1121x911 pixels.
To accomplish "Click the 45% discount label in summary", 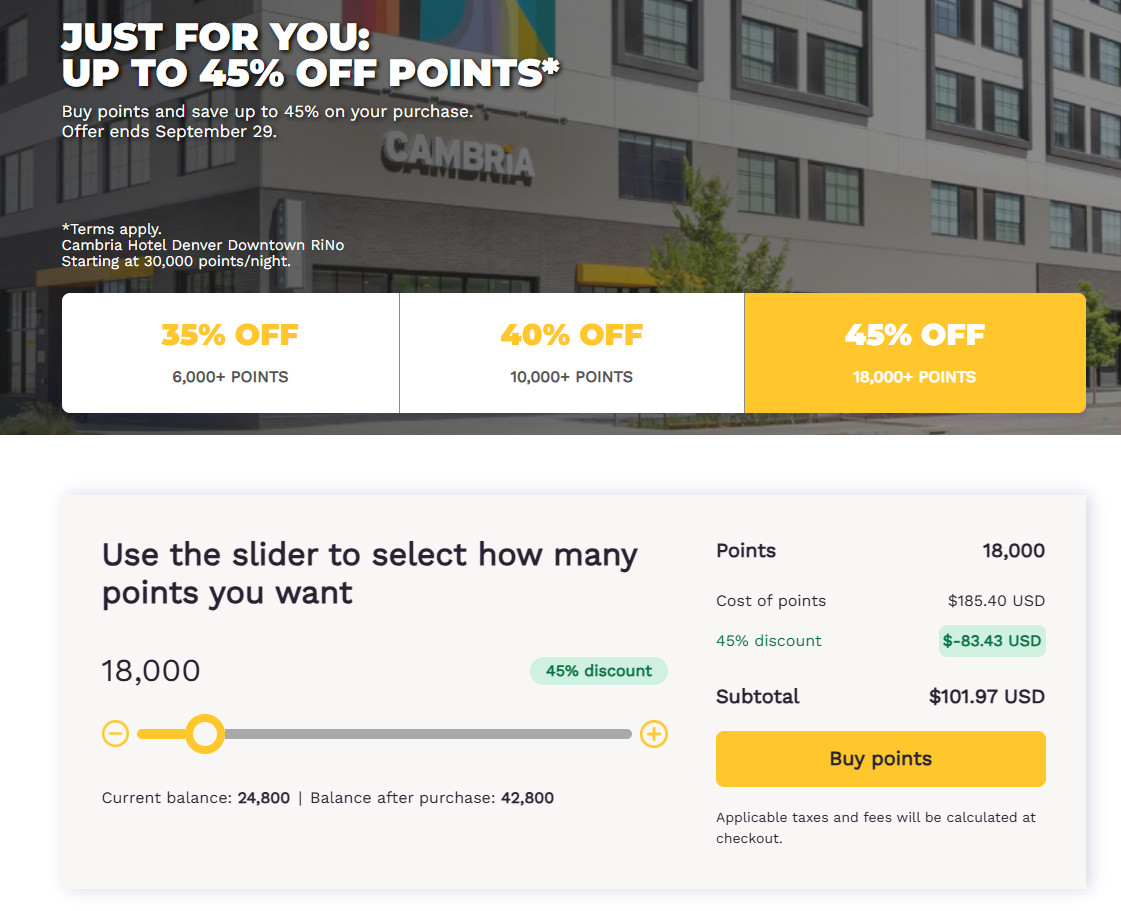I will click(x=769, y=641).
